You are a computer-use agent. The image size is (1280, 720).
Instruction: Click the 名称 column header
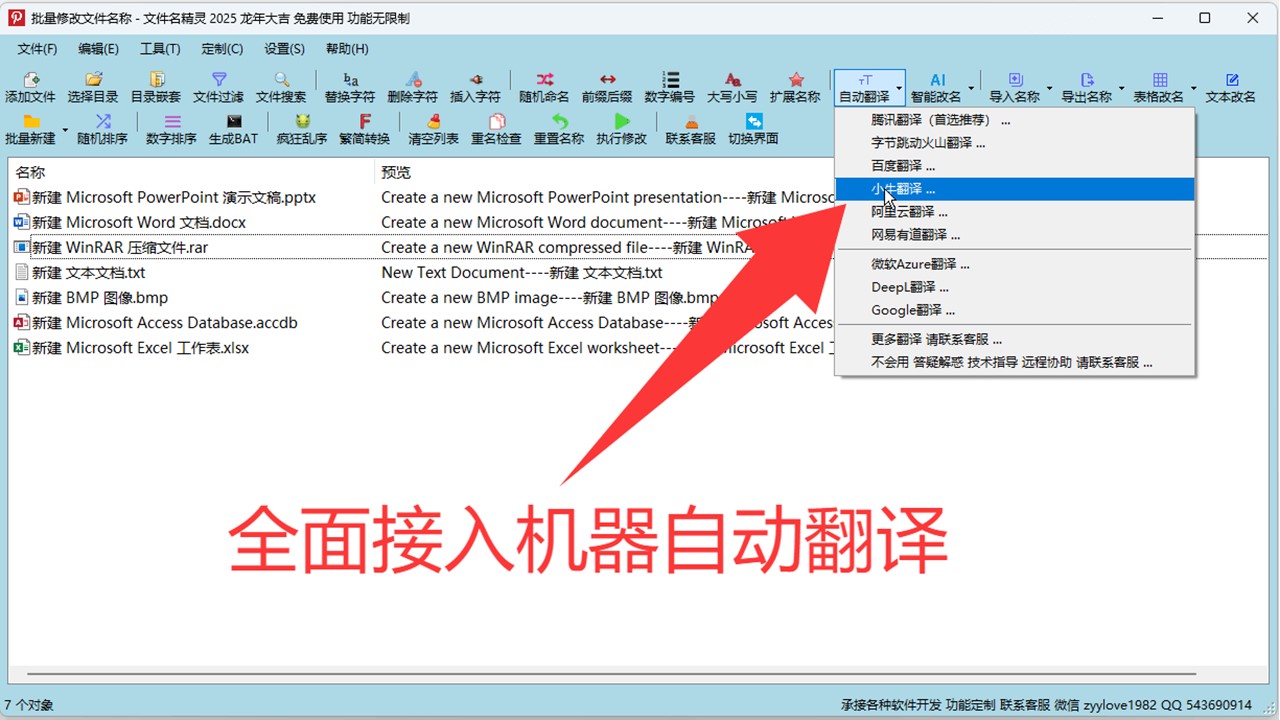coord(190,173)
